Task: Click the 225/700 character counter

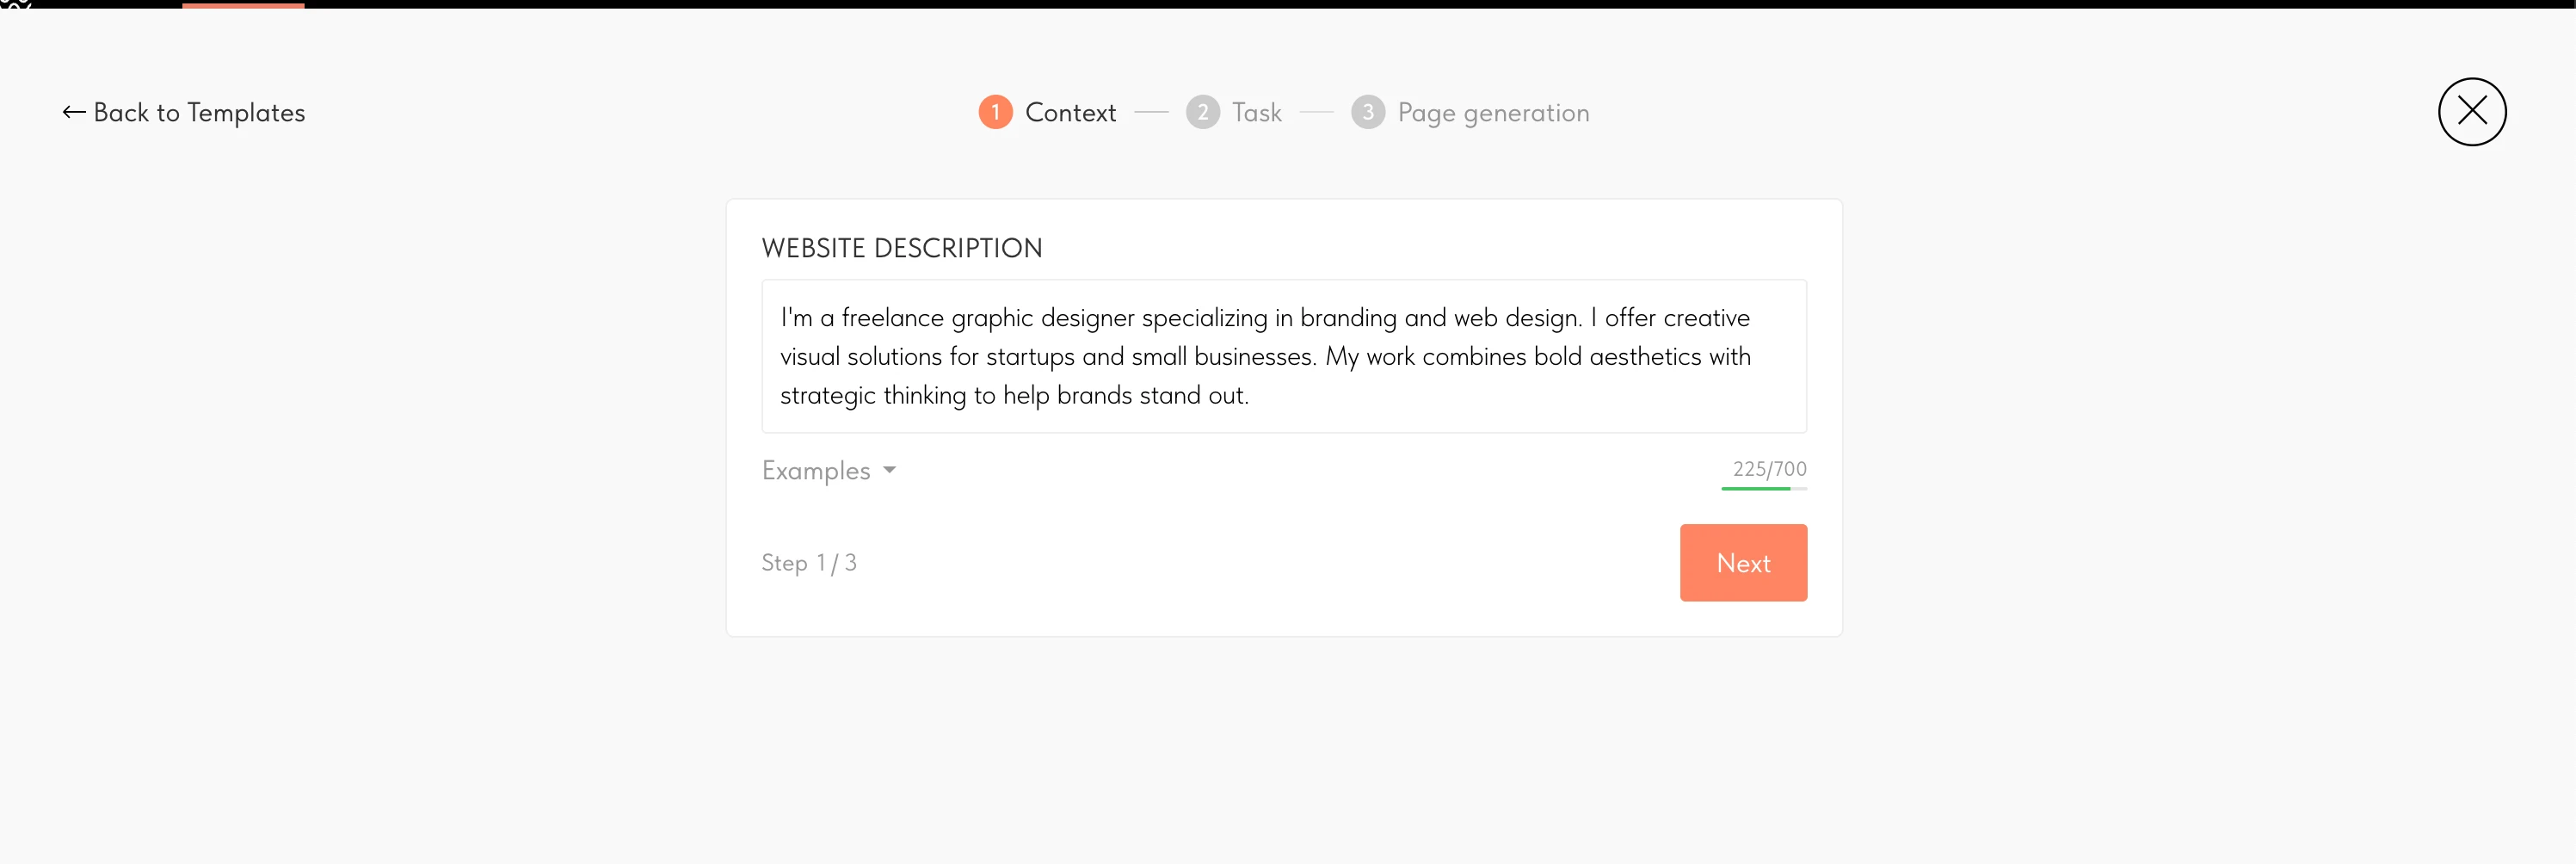Action: 1769,468
